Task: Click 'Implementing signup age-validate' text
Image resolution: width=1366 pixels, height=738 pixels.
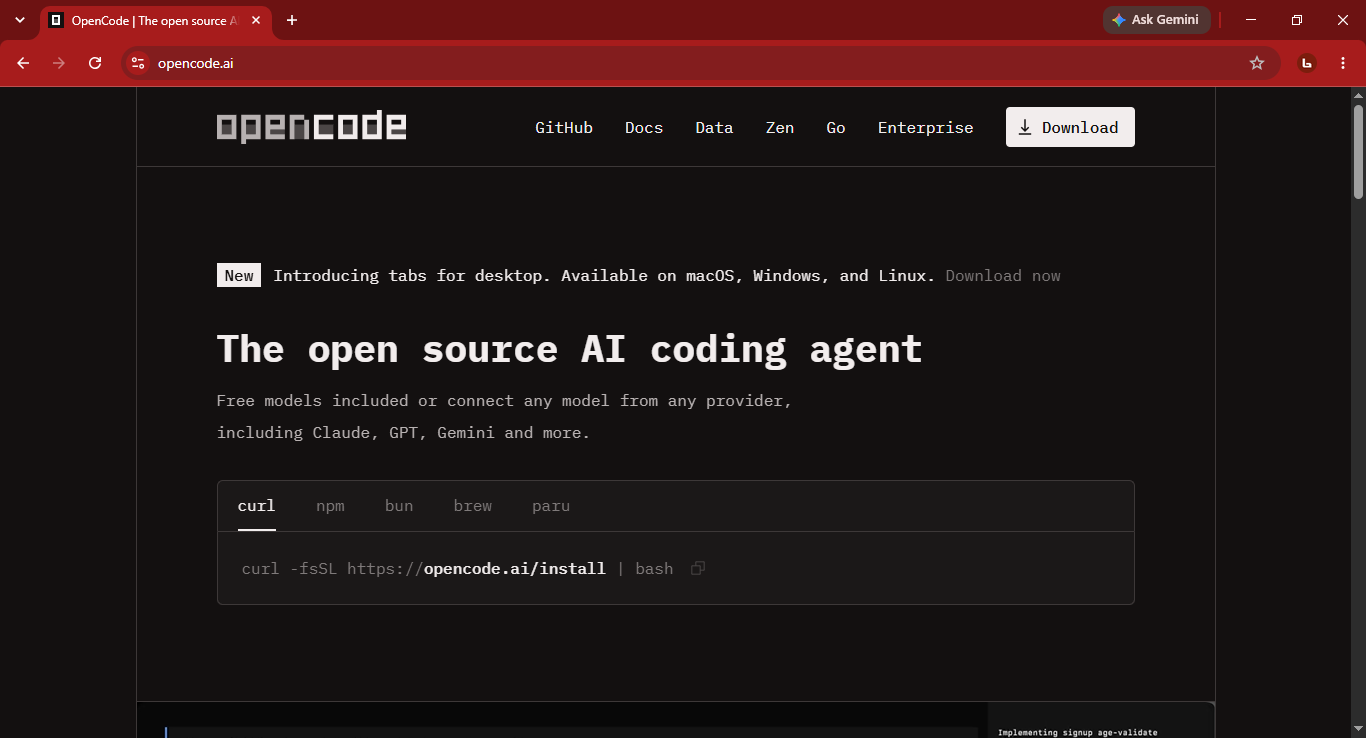Action: tap(1077, 732)
